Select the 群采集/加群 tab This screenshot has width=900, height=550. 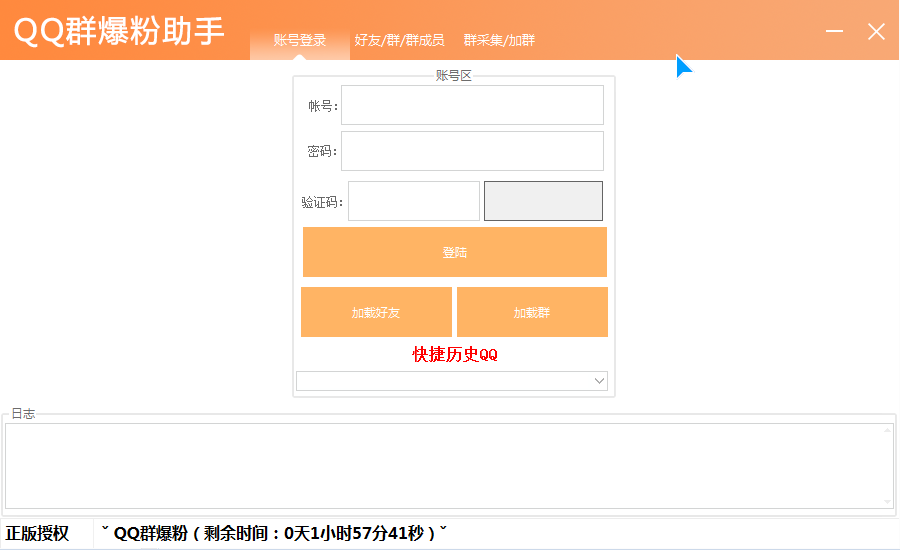[x=499, y=41]
